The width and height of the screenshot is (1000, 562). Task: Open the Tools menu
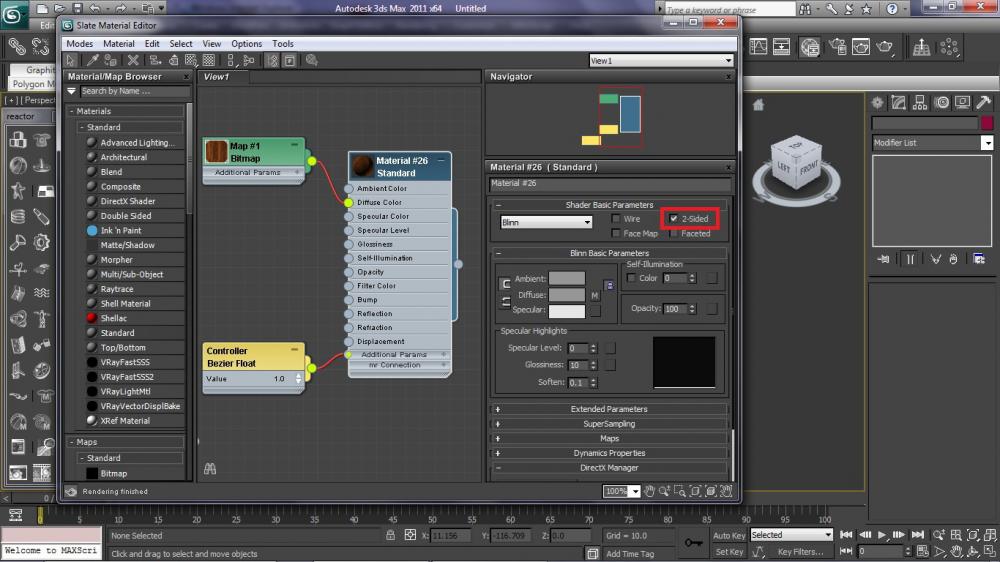click(283, 44)
